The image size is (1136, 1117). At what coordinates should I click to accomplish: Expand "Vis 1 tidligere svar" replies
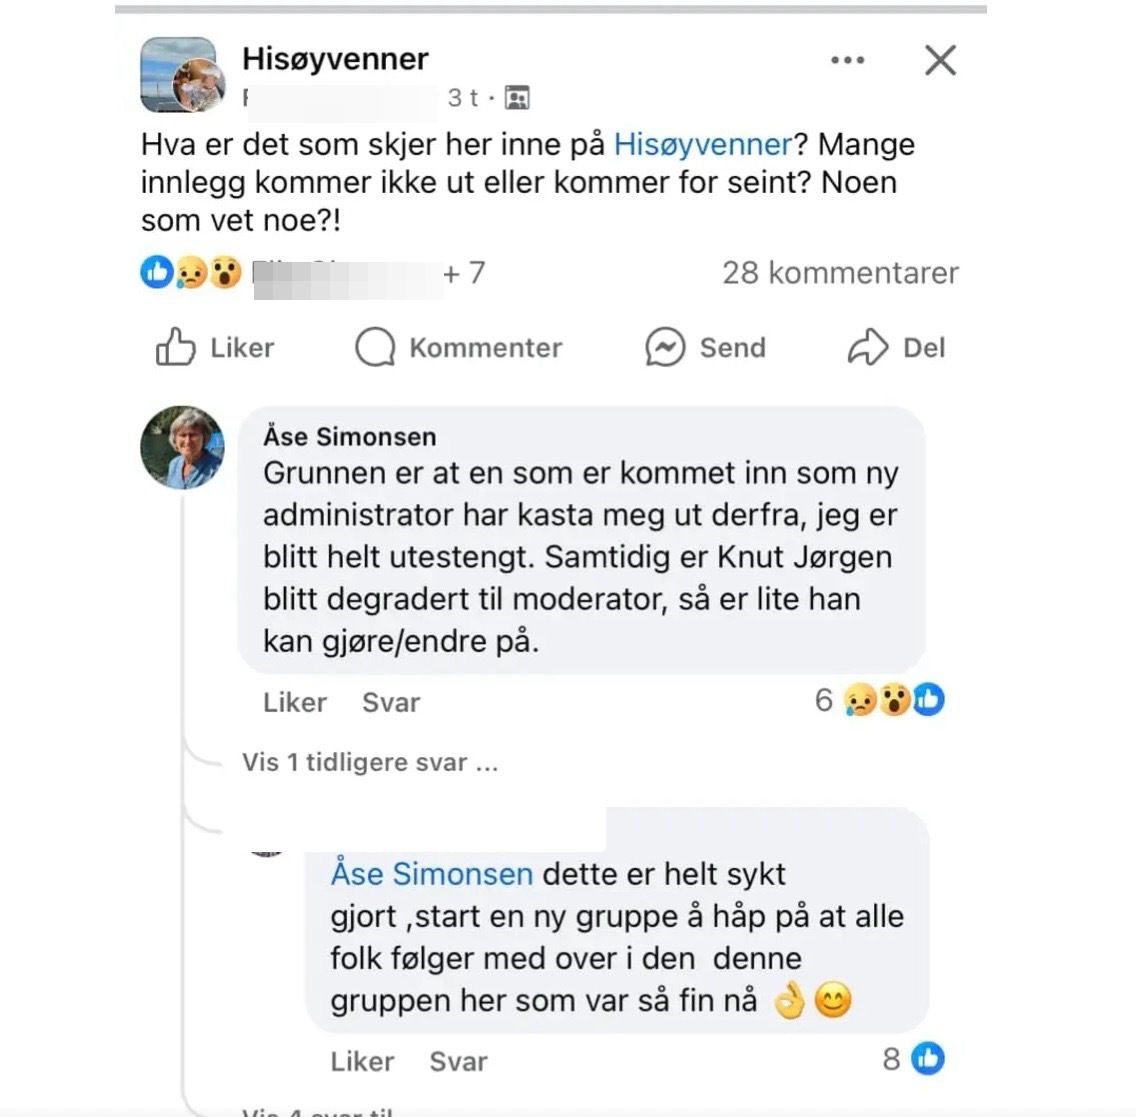370,763
